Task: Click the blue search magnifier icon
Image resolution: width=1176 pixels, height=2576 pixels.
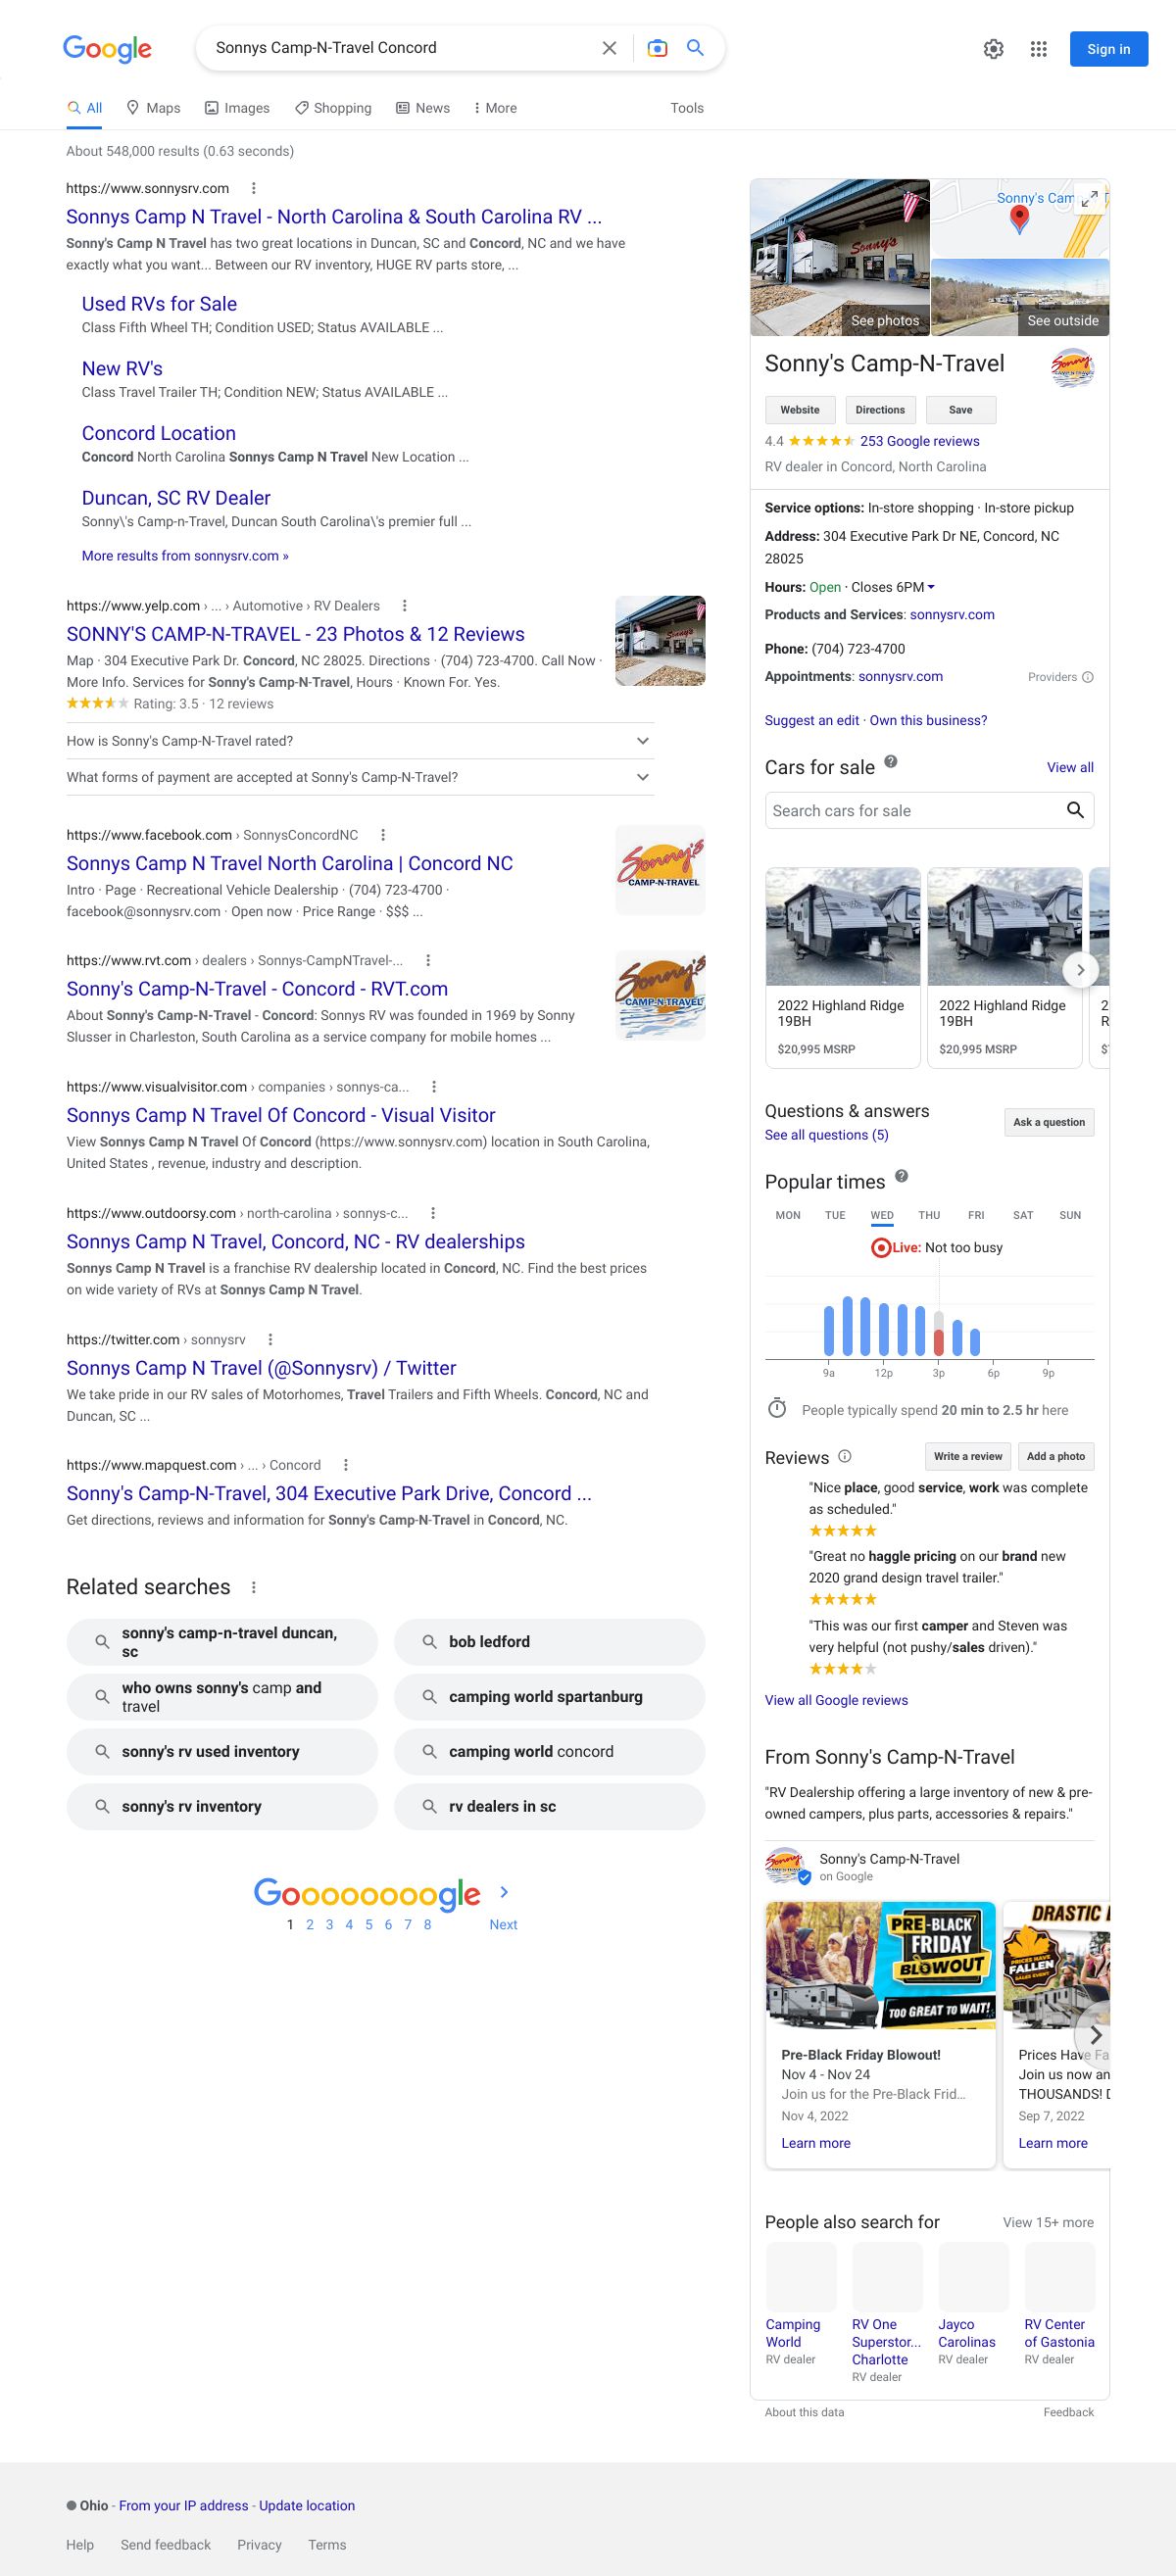Action: (x=695, y=48)
